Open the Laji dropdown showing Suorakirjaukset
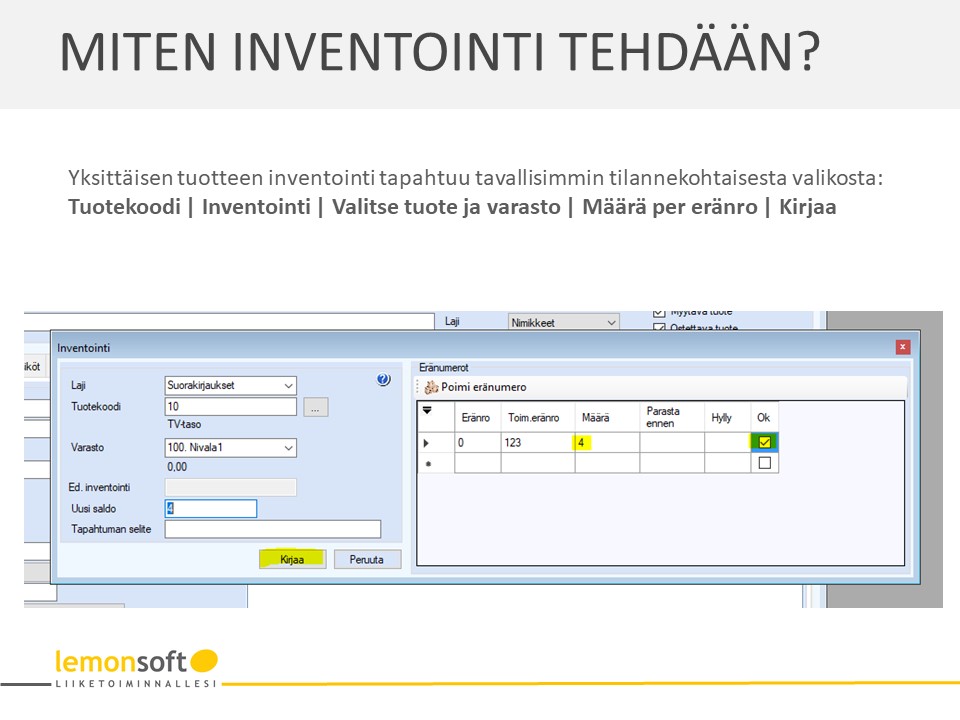Screen dimensions: 960x720 [x=290, y=386]
